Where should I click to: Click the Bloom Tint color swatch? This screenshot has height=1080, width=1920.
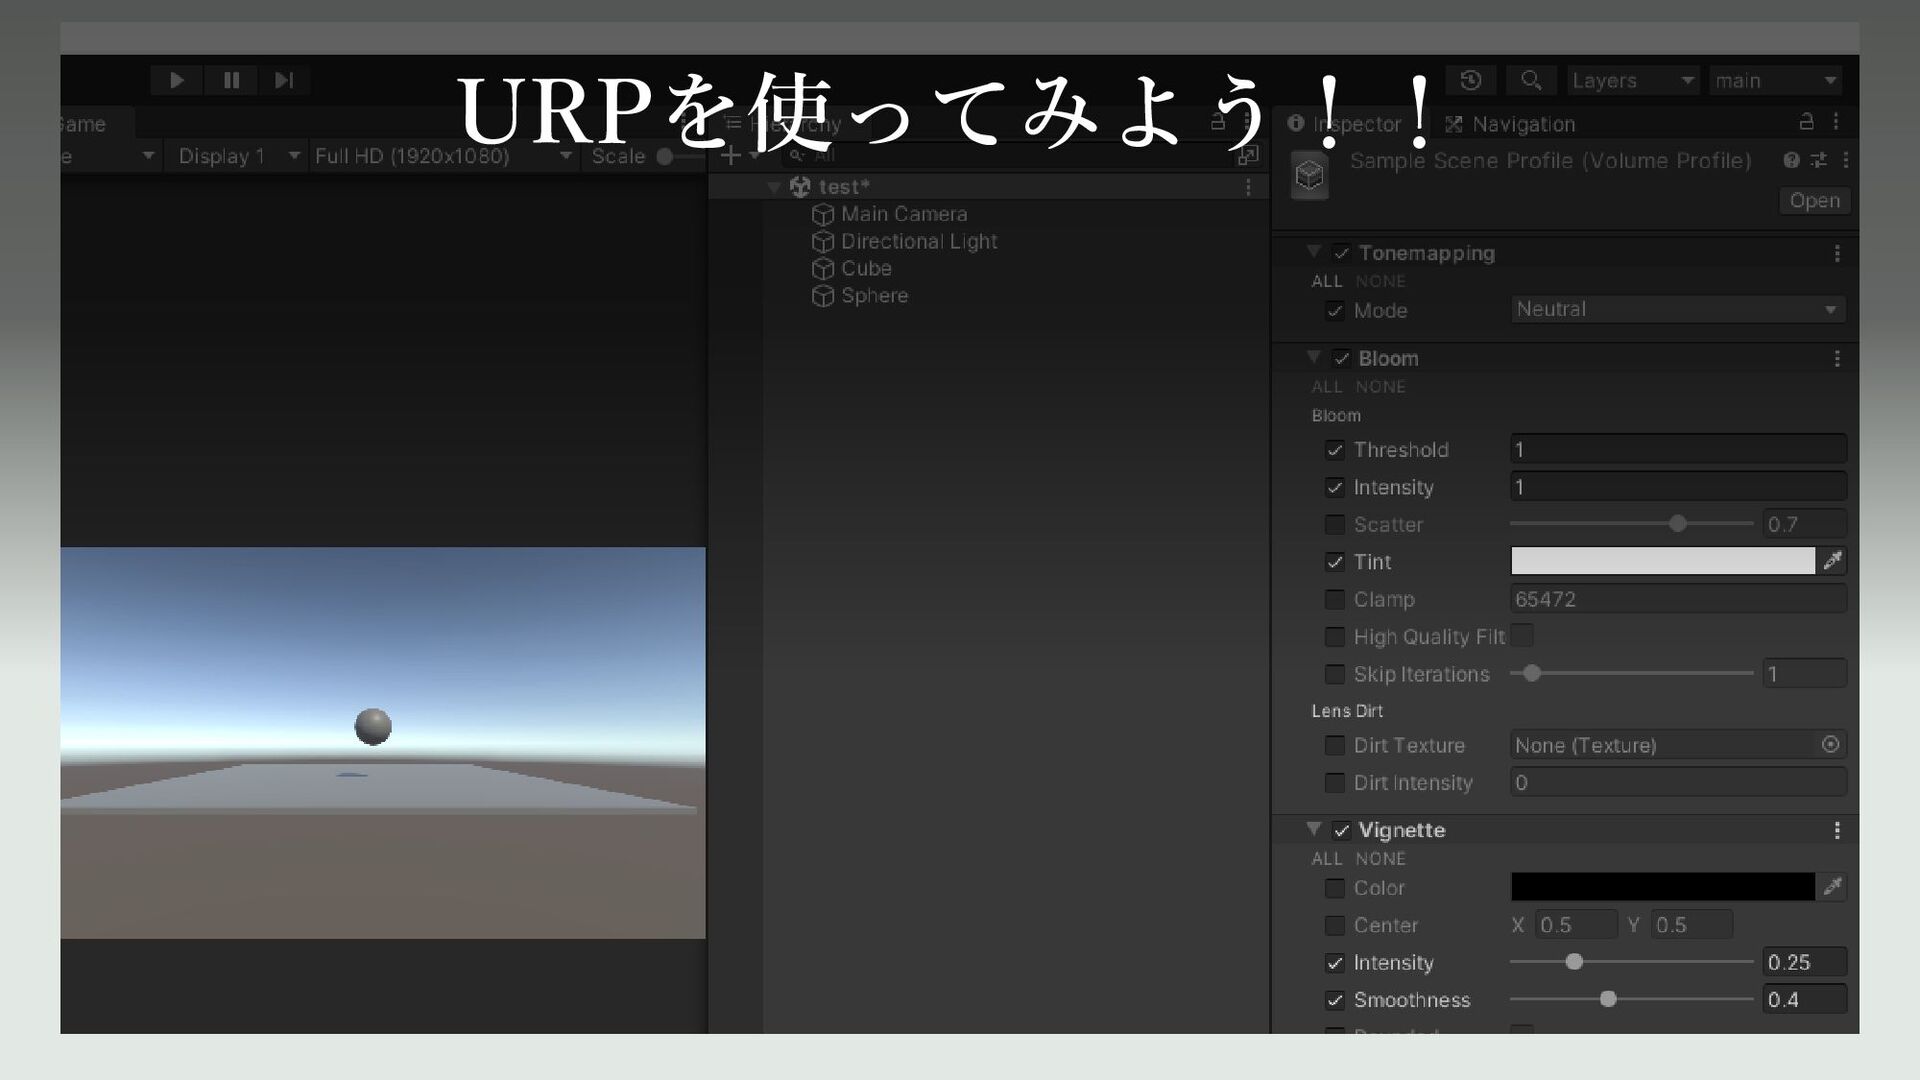[x=1662, y=561]
